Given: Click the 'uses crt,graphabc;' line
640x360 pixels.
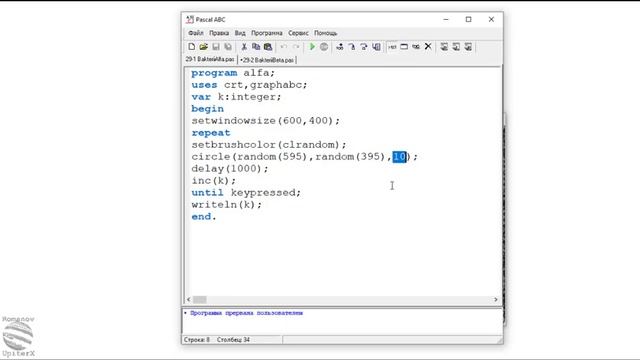Looking at the screenshot, I should 249,85.
